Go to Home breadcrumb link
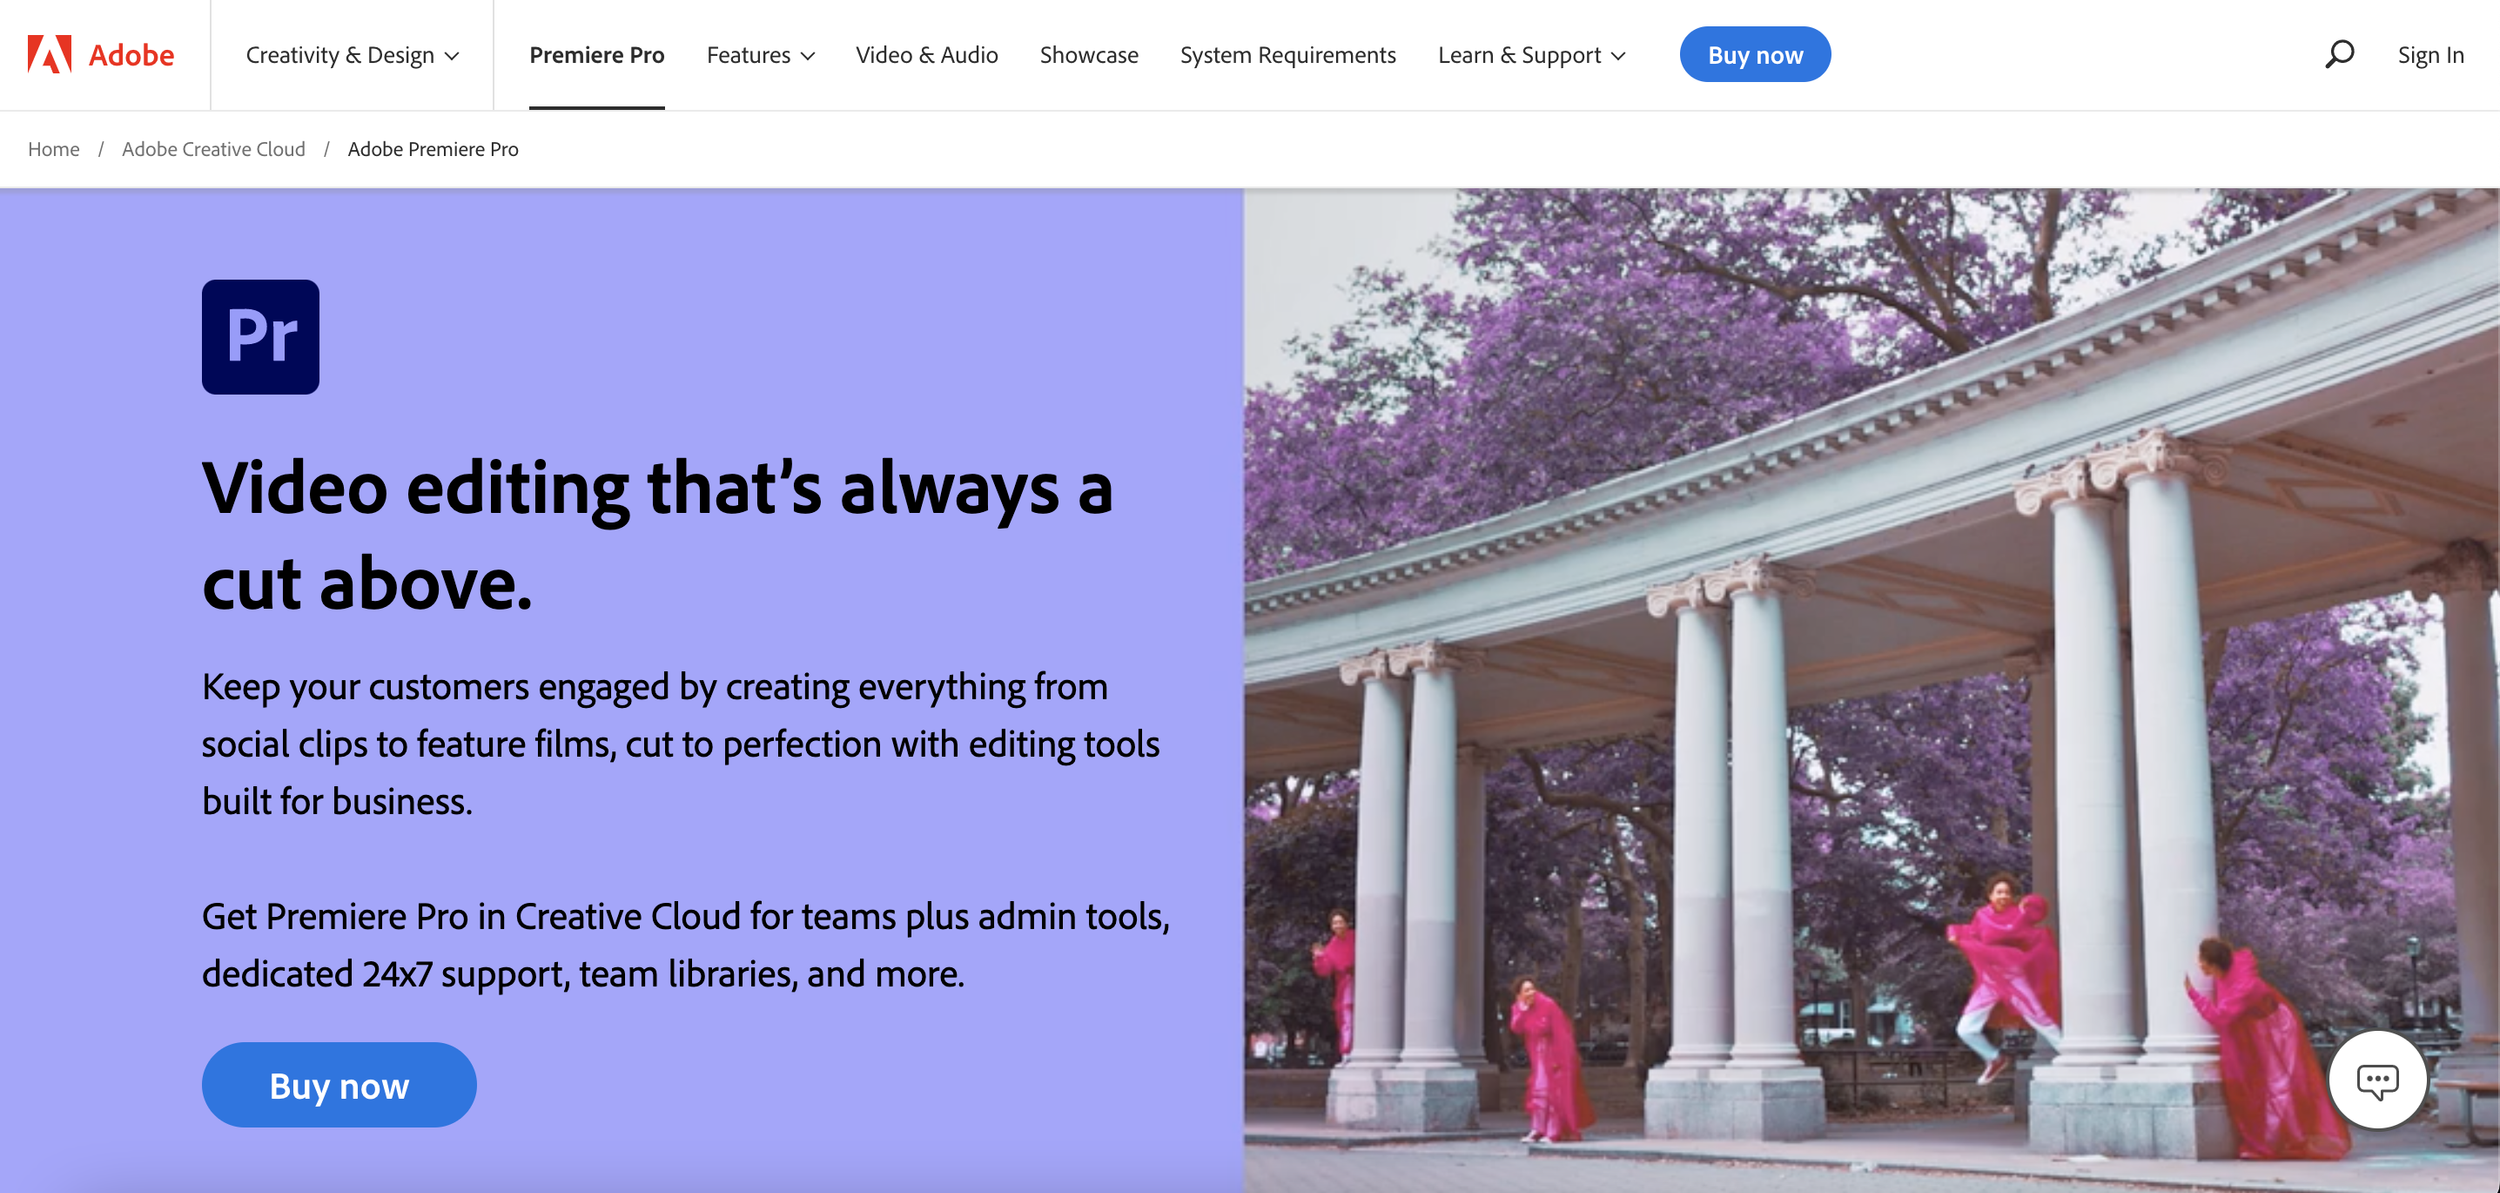 (53, 149)
